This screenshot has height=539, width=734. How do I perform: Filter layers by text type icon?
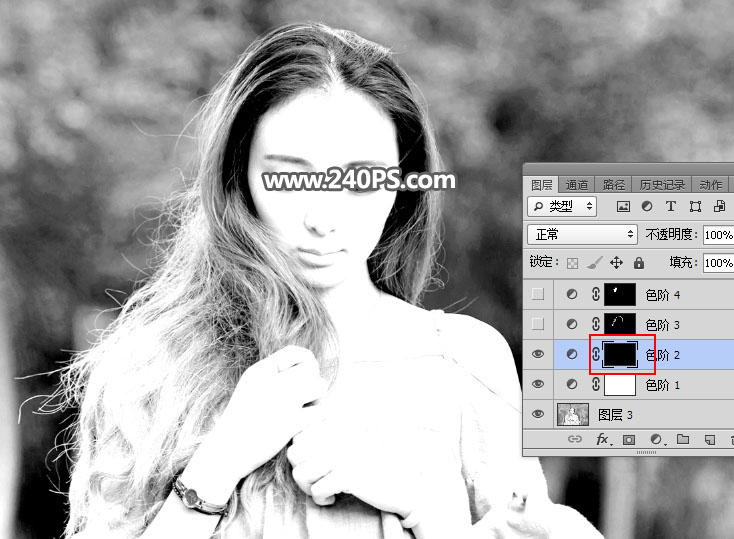(x=671, y=207)
